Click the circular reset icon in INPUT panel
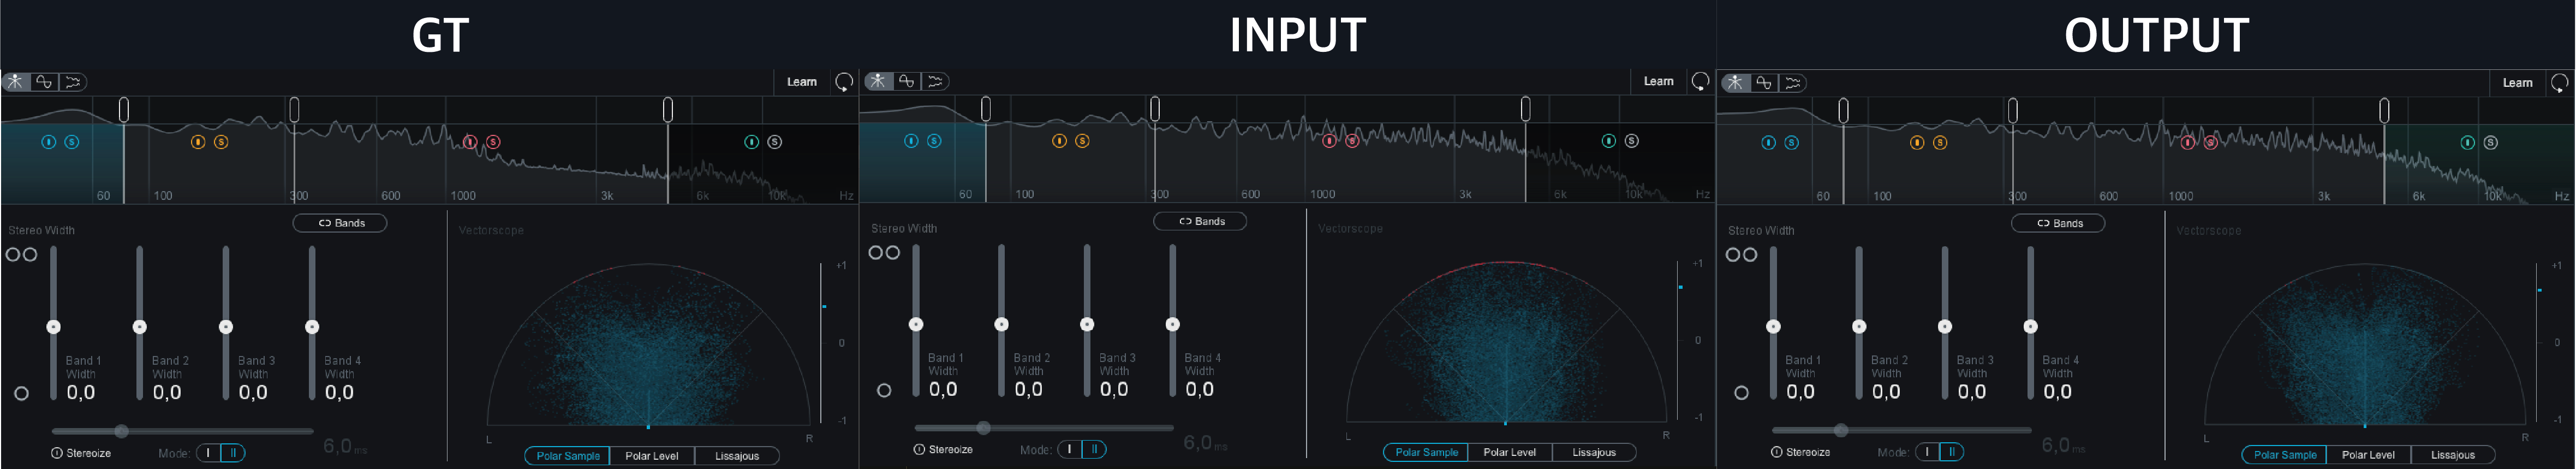This screenshot has width=2576, height=469. coord(1700,81)
